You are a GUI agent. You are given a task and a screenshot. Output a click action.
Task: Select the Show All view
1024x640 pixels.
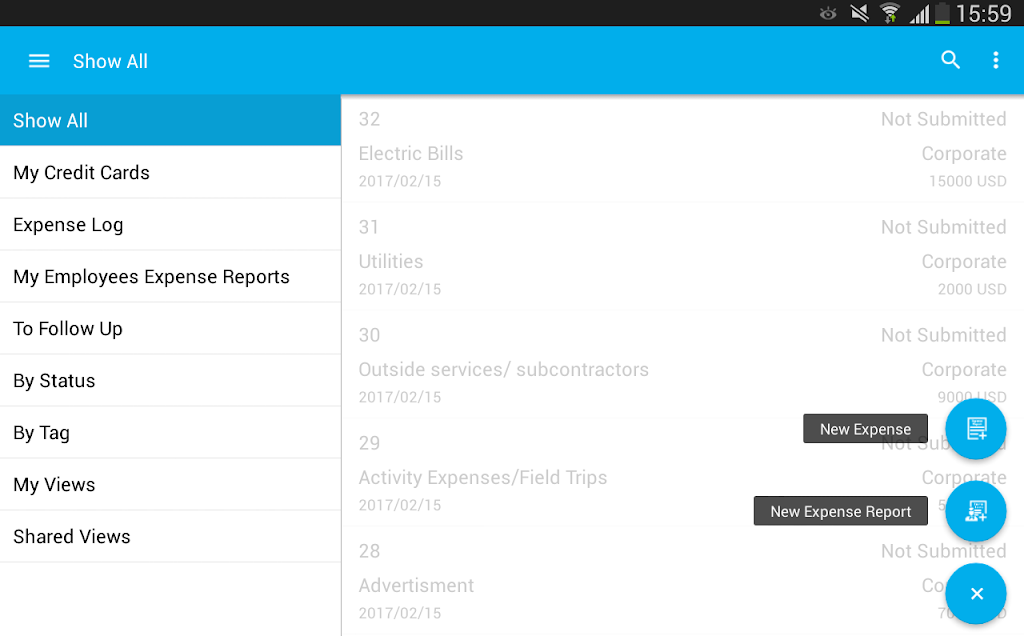[x=170, y=120]
